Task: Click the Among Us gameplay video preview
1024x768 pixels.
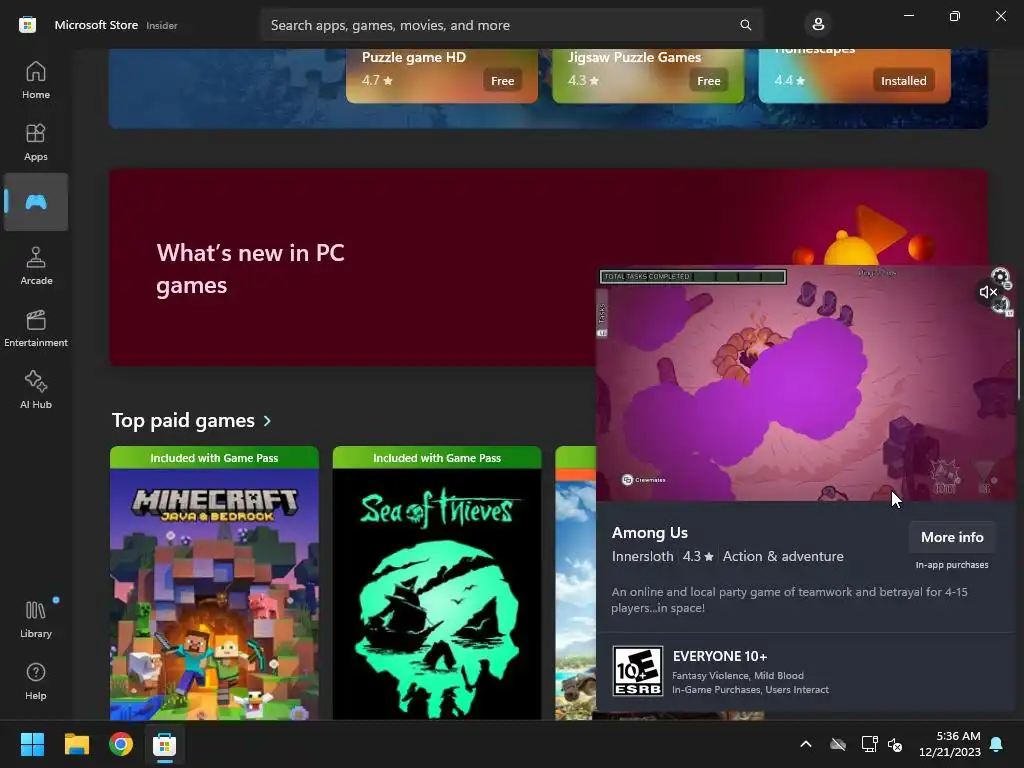Action: (806, 383)
